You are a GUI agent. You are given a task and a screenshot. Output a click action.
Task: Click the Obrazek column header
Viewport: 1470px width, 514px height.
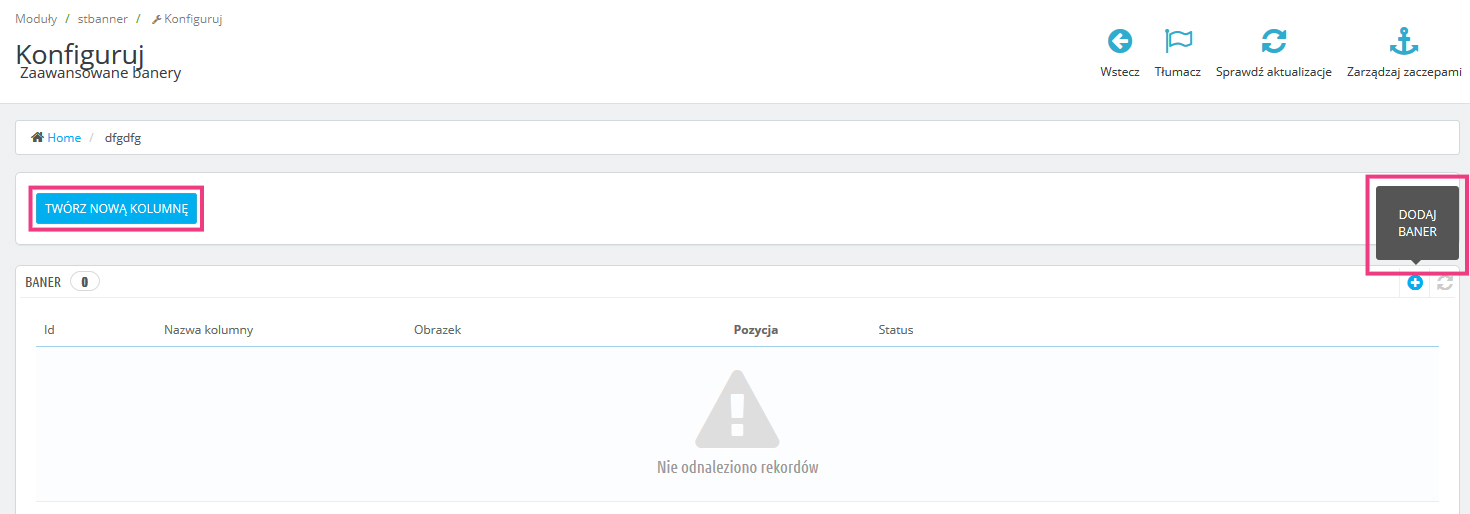point(437,330)
